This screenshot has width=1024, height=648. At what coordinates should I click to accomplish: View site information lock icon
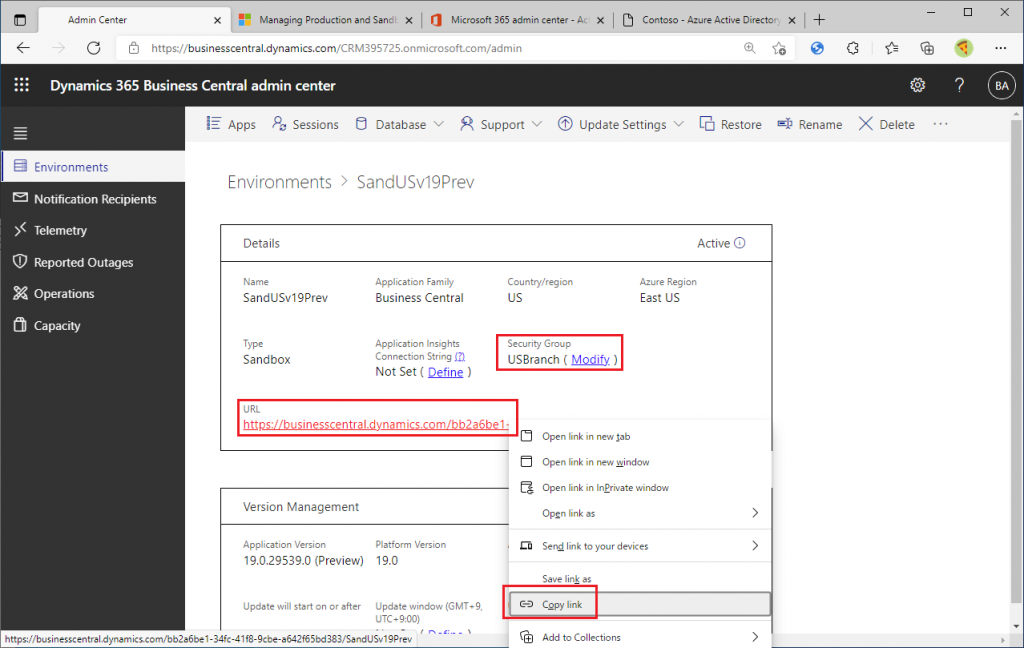134,48
